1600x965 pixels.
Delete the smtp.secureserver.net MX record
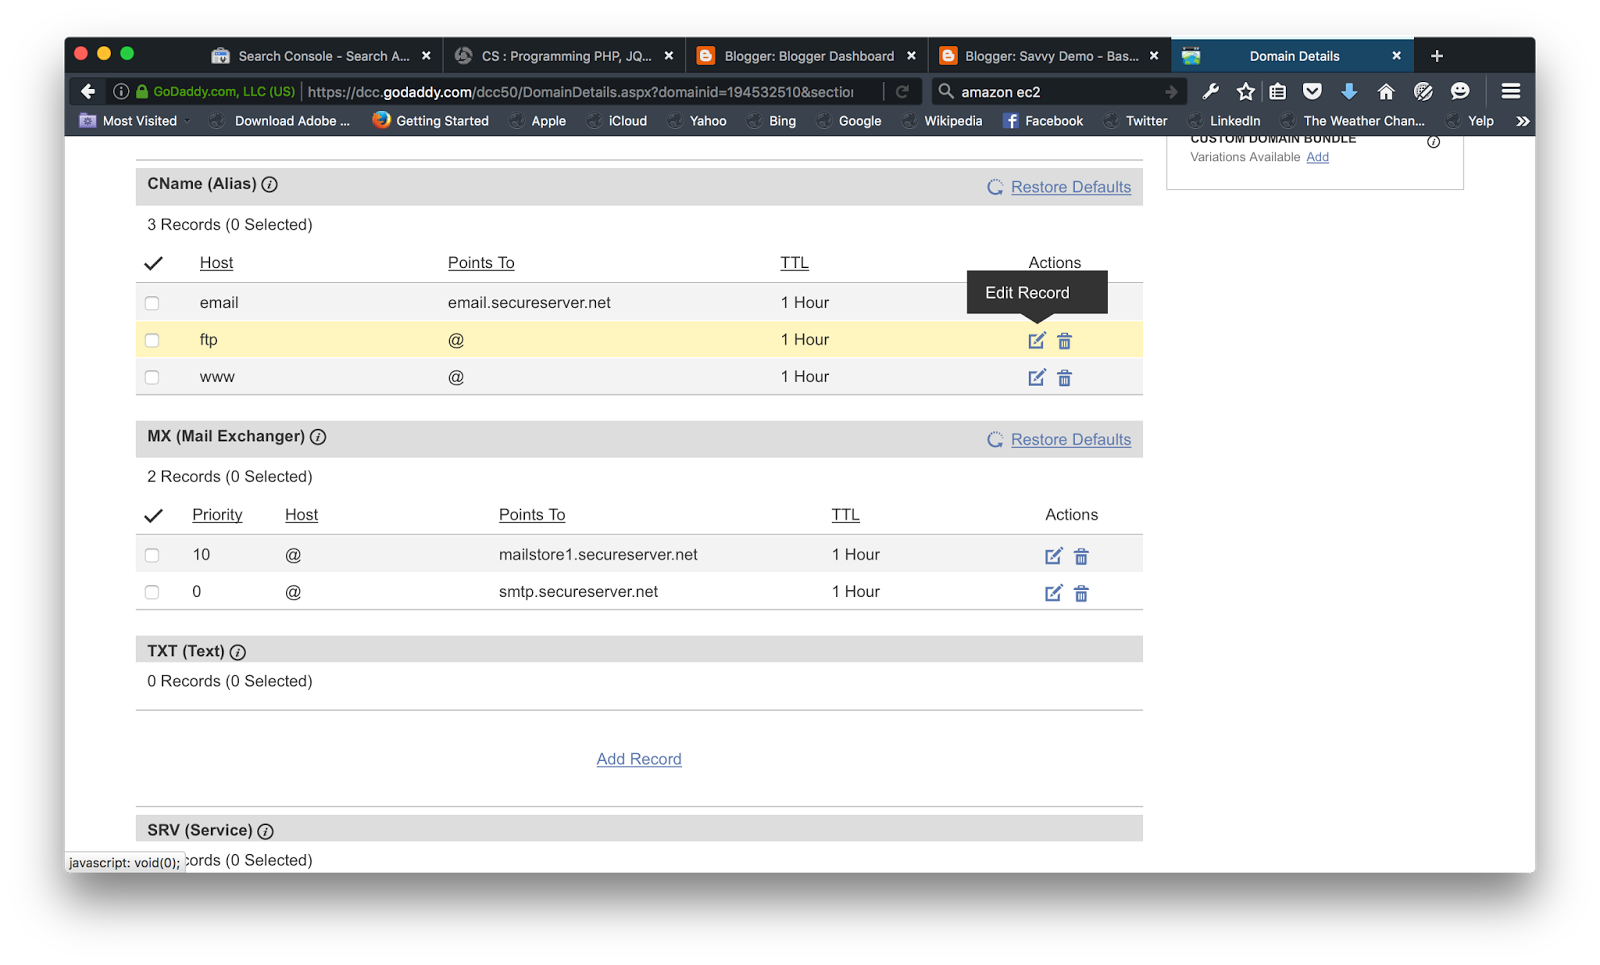tap(1081, 593)
